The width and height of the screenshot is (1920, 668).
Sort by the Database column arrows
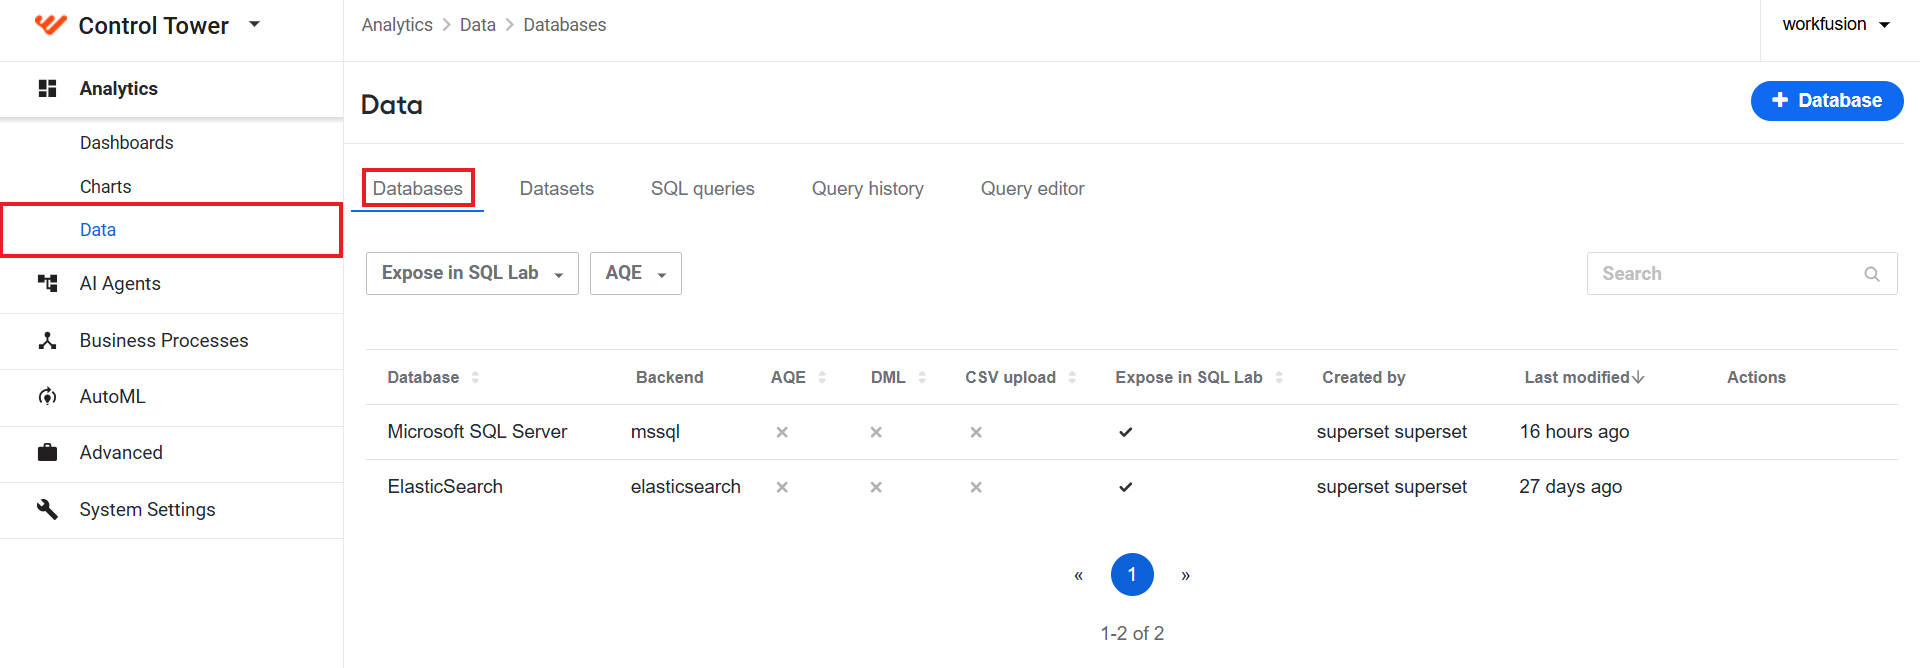click(x=475, y=377)
